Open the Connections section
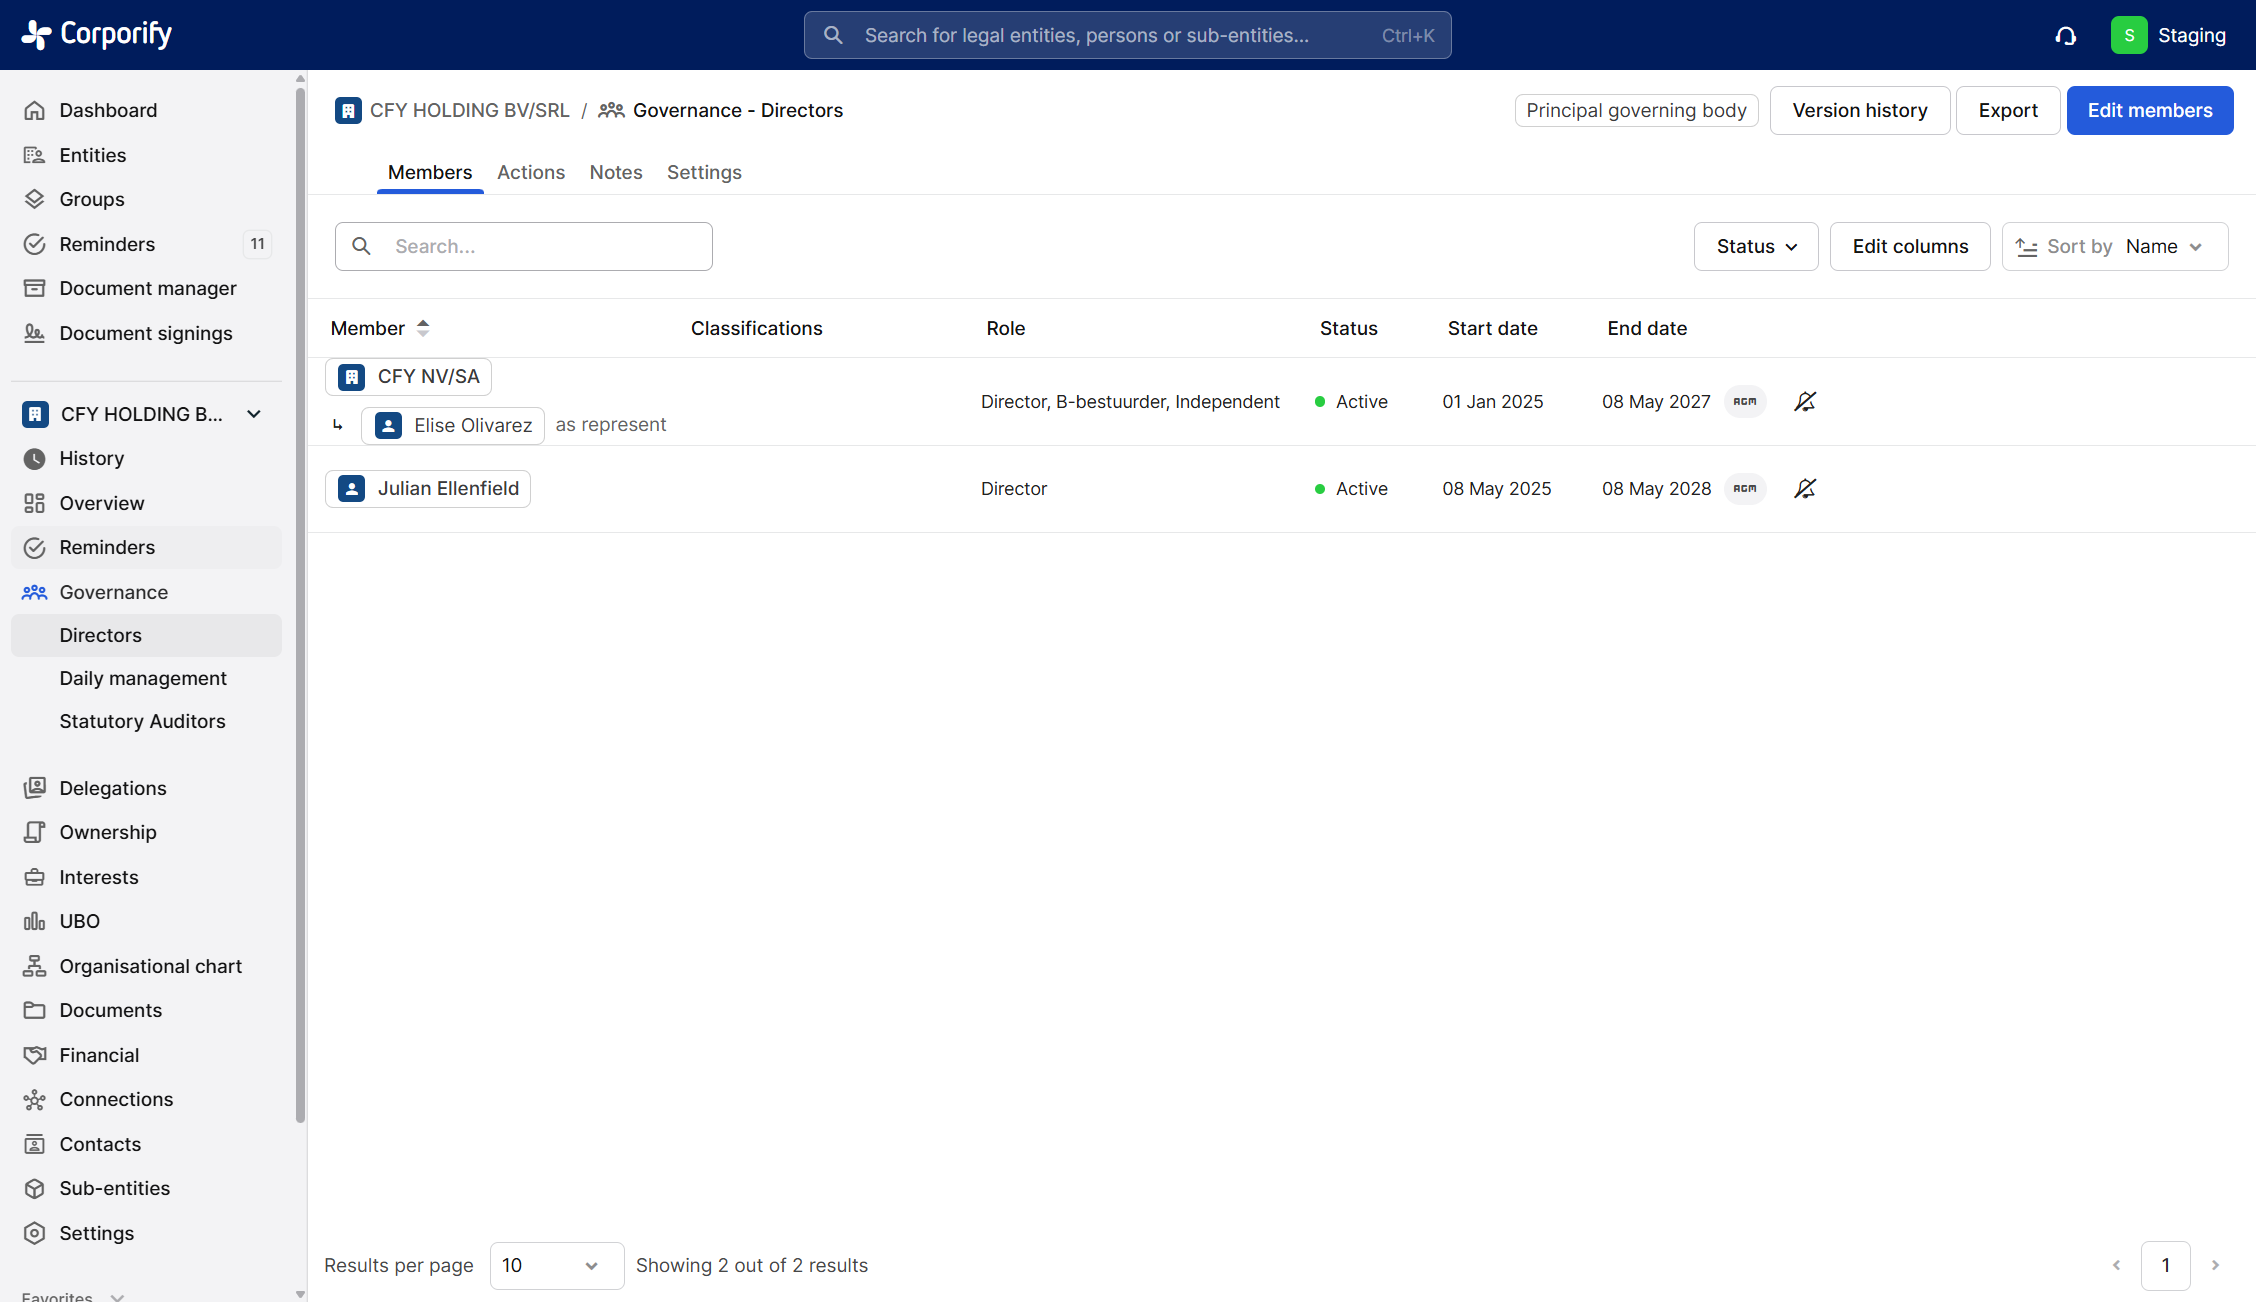 116,1099
